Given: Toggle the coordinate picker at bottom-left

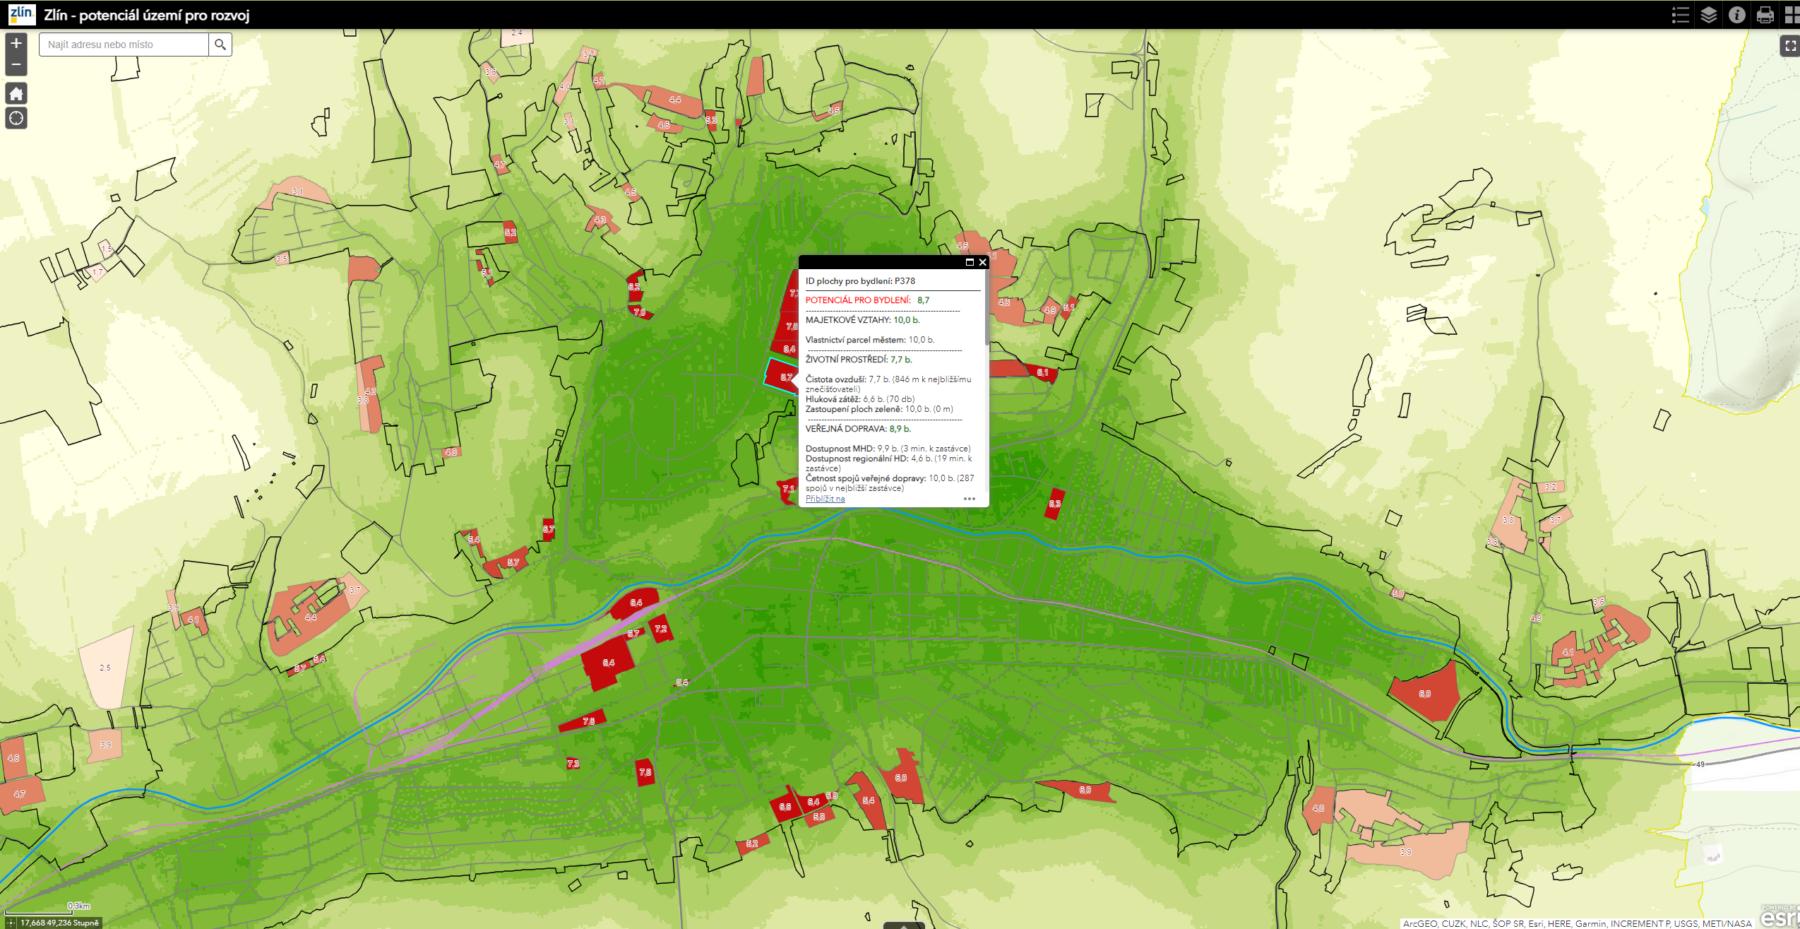Looking at the screenshot, I should pyautogui.click(x=11, y=923).
